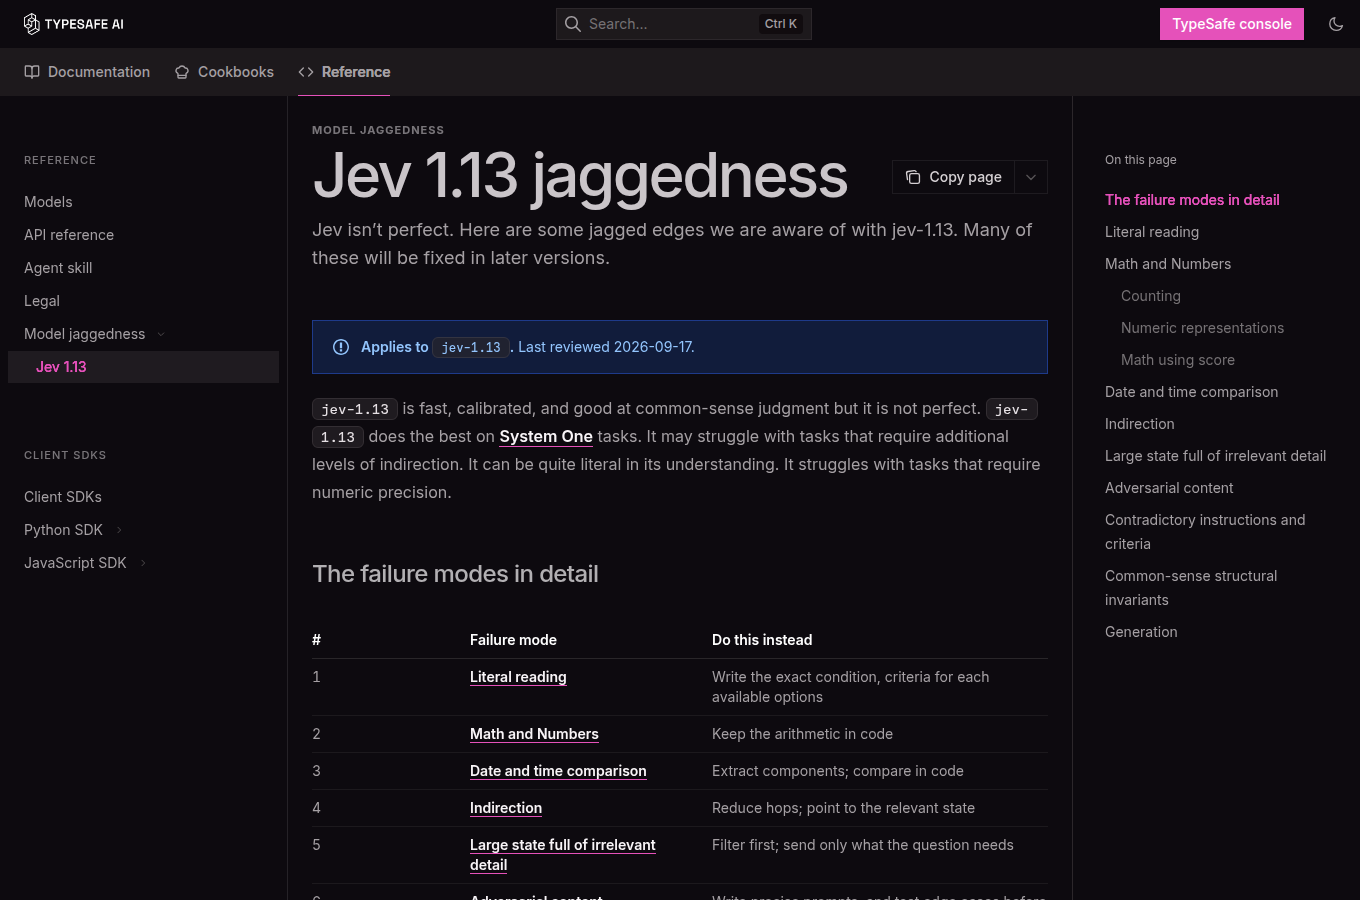Viewport: 1360px width, 900px height.
Task: Click 'Keep the arithmetic in code' cell
Action: [x=802, y=734]
